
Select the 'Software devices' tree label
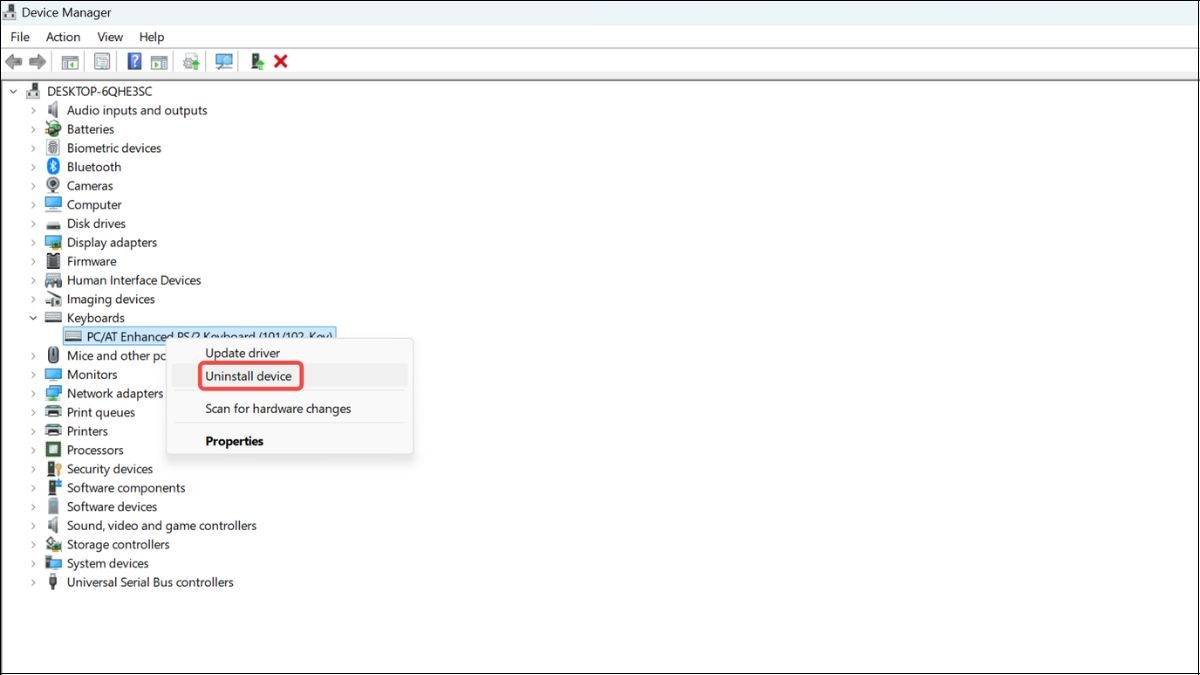(112, 507)
